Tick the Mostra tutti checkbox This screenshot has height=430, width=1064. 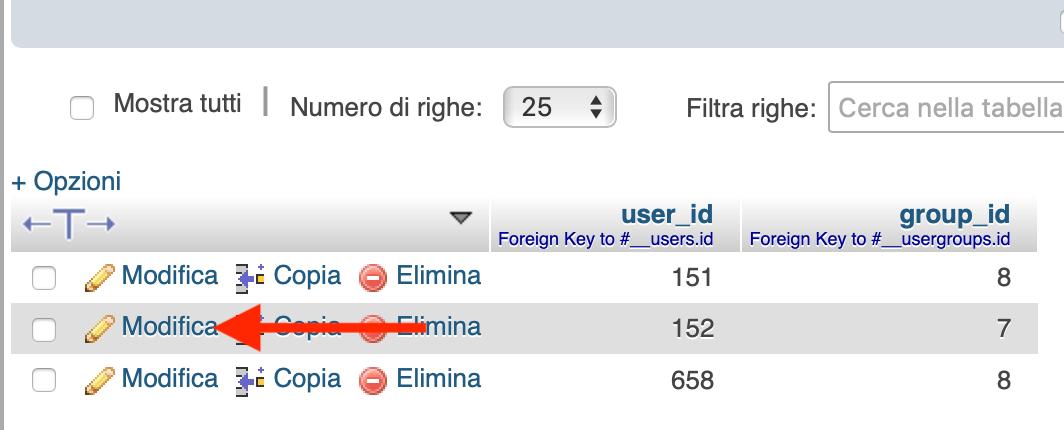[x=82, y=109]
